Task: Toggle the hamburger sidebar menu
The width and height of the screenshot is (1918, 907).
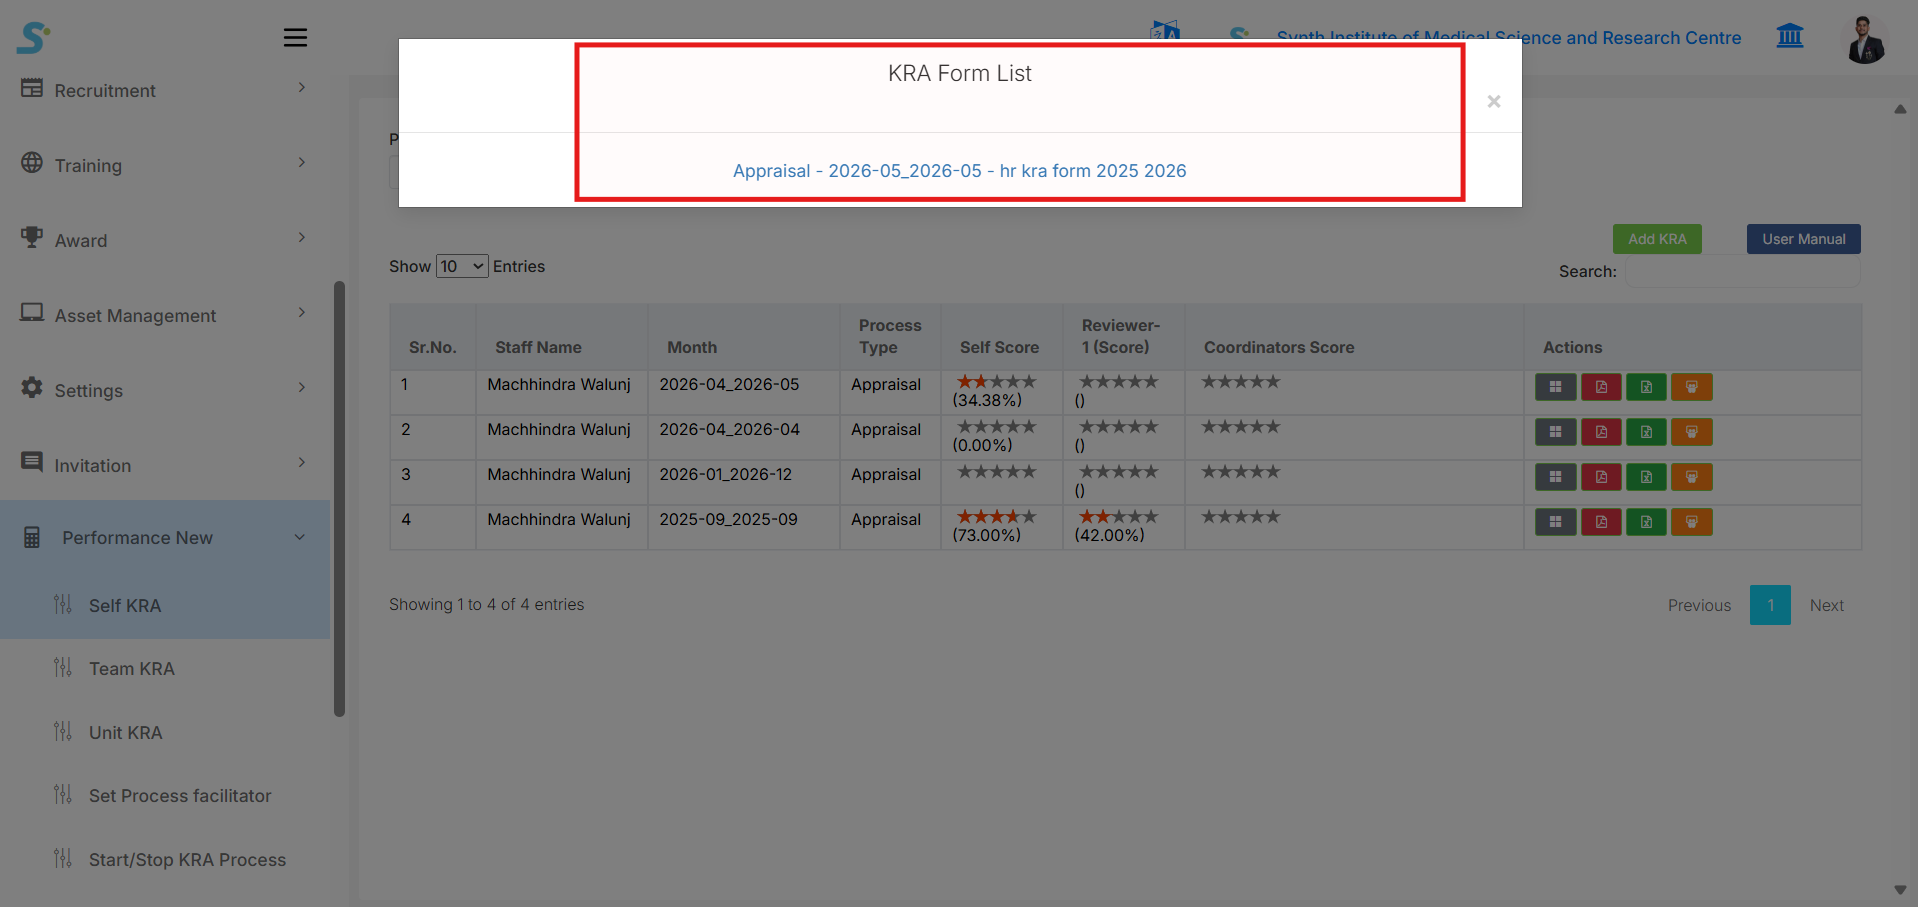Action: click(295, 38)
